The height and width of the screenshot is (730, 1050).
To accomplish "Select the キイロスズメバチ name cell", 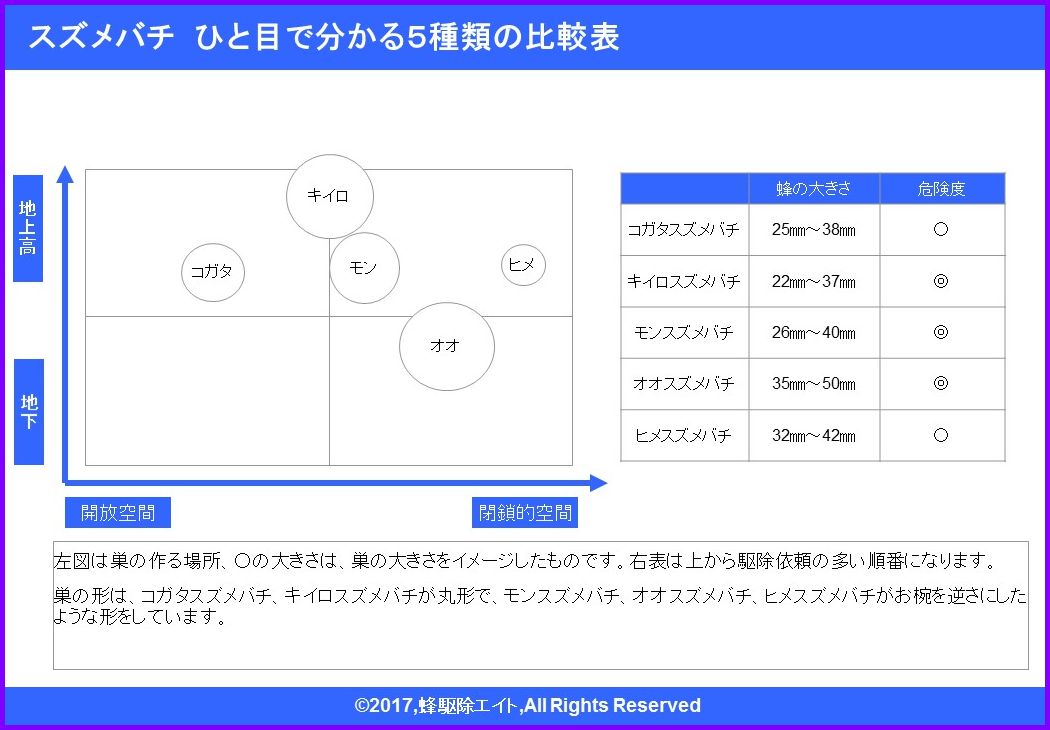I will (x=684, y=281).
